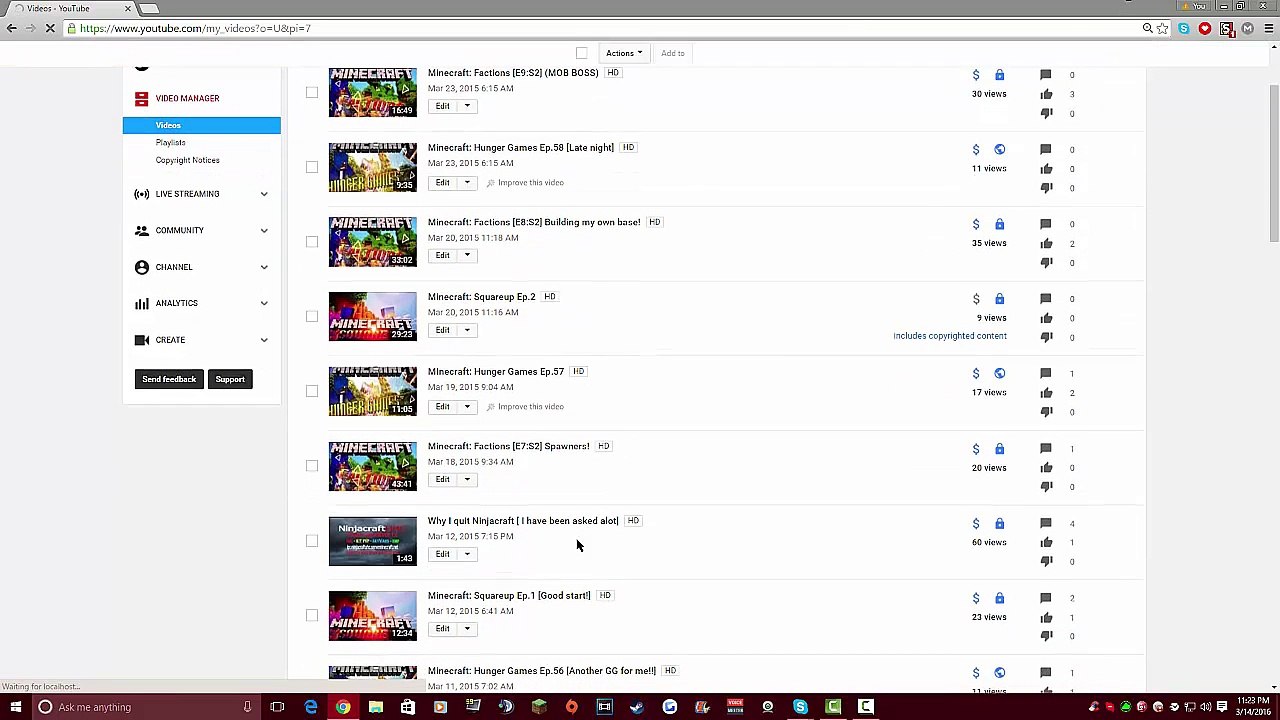Screen dimensions: 1280x720
Task: Click monetization dollar icon for Squareup Ep.2
Action: point(976,299)
